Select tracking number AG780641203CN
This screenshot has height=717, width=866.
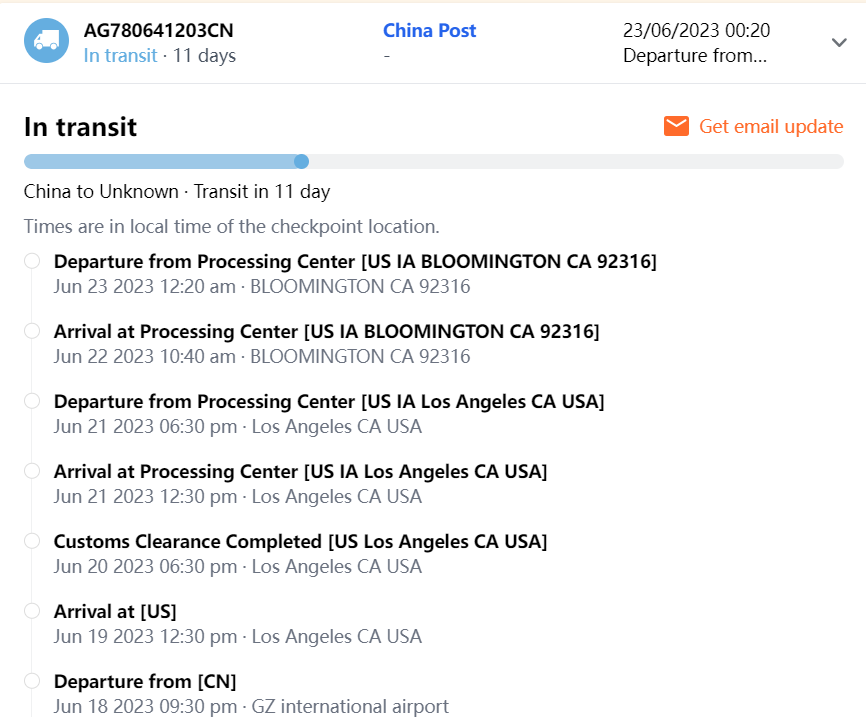(159, 31)
